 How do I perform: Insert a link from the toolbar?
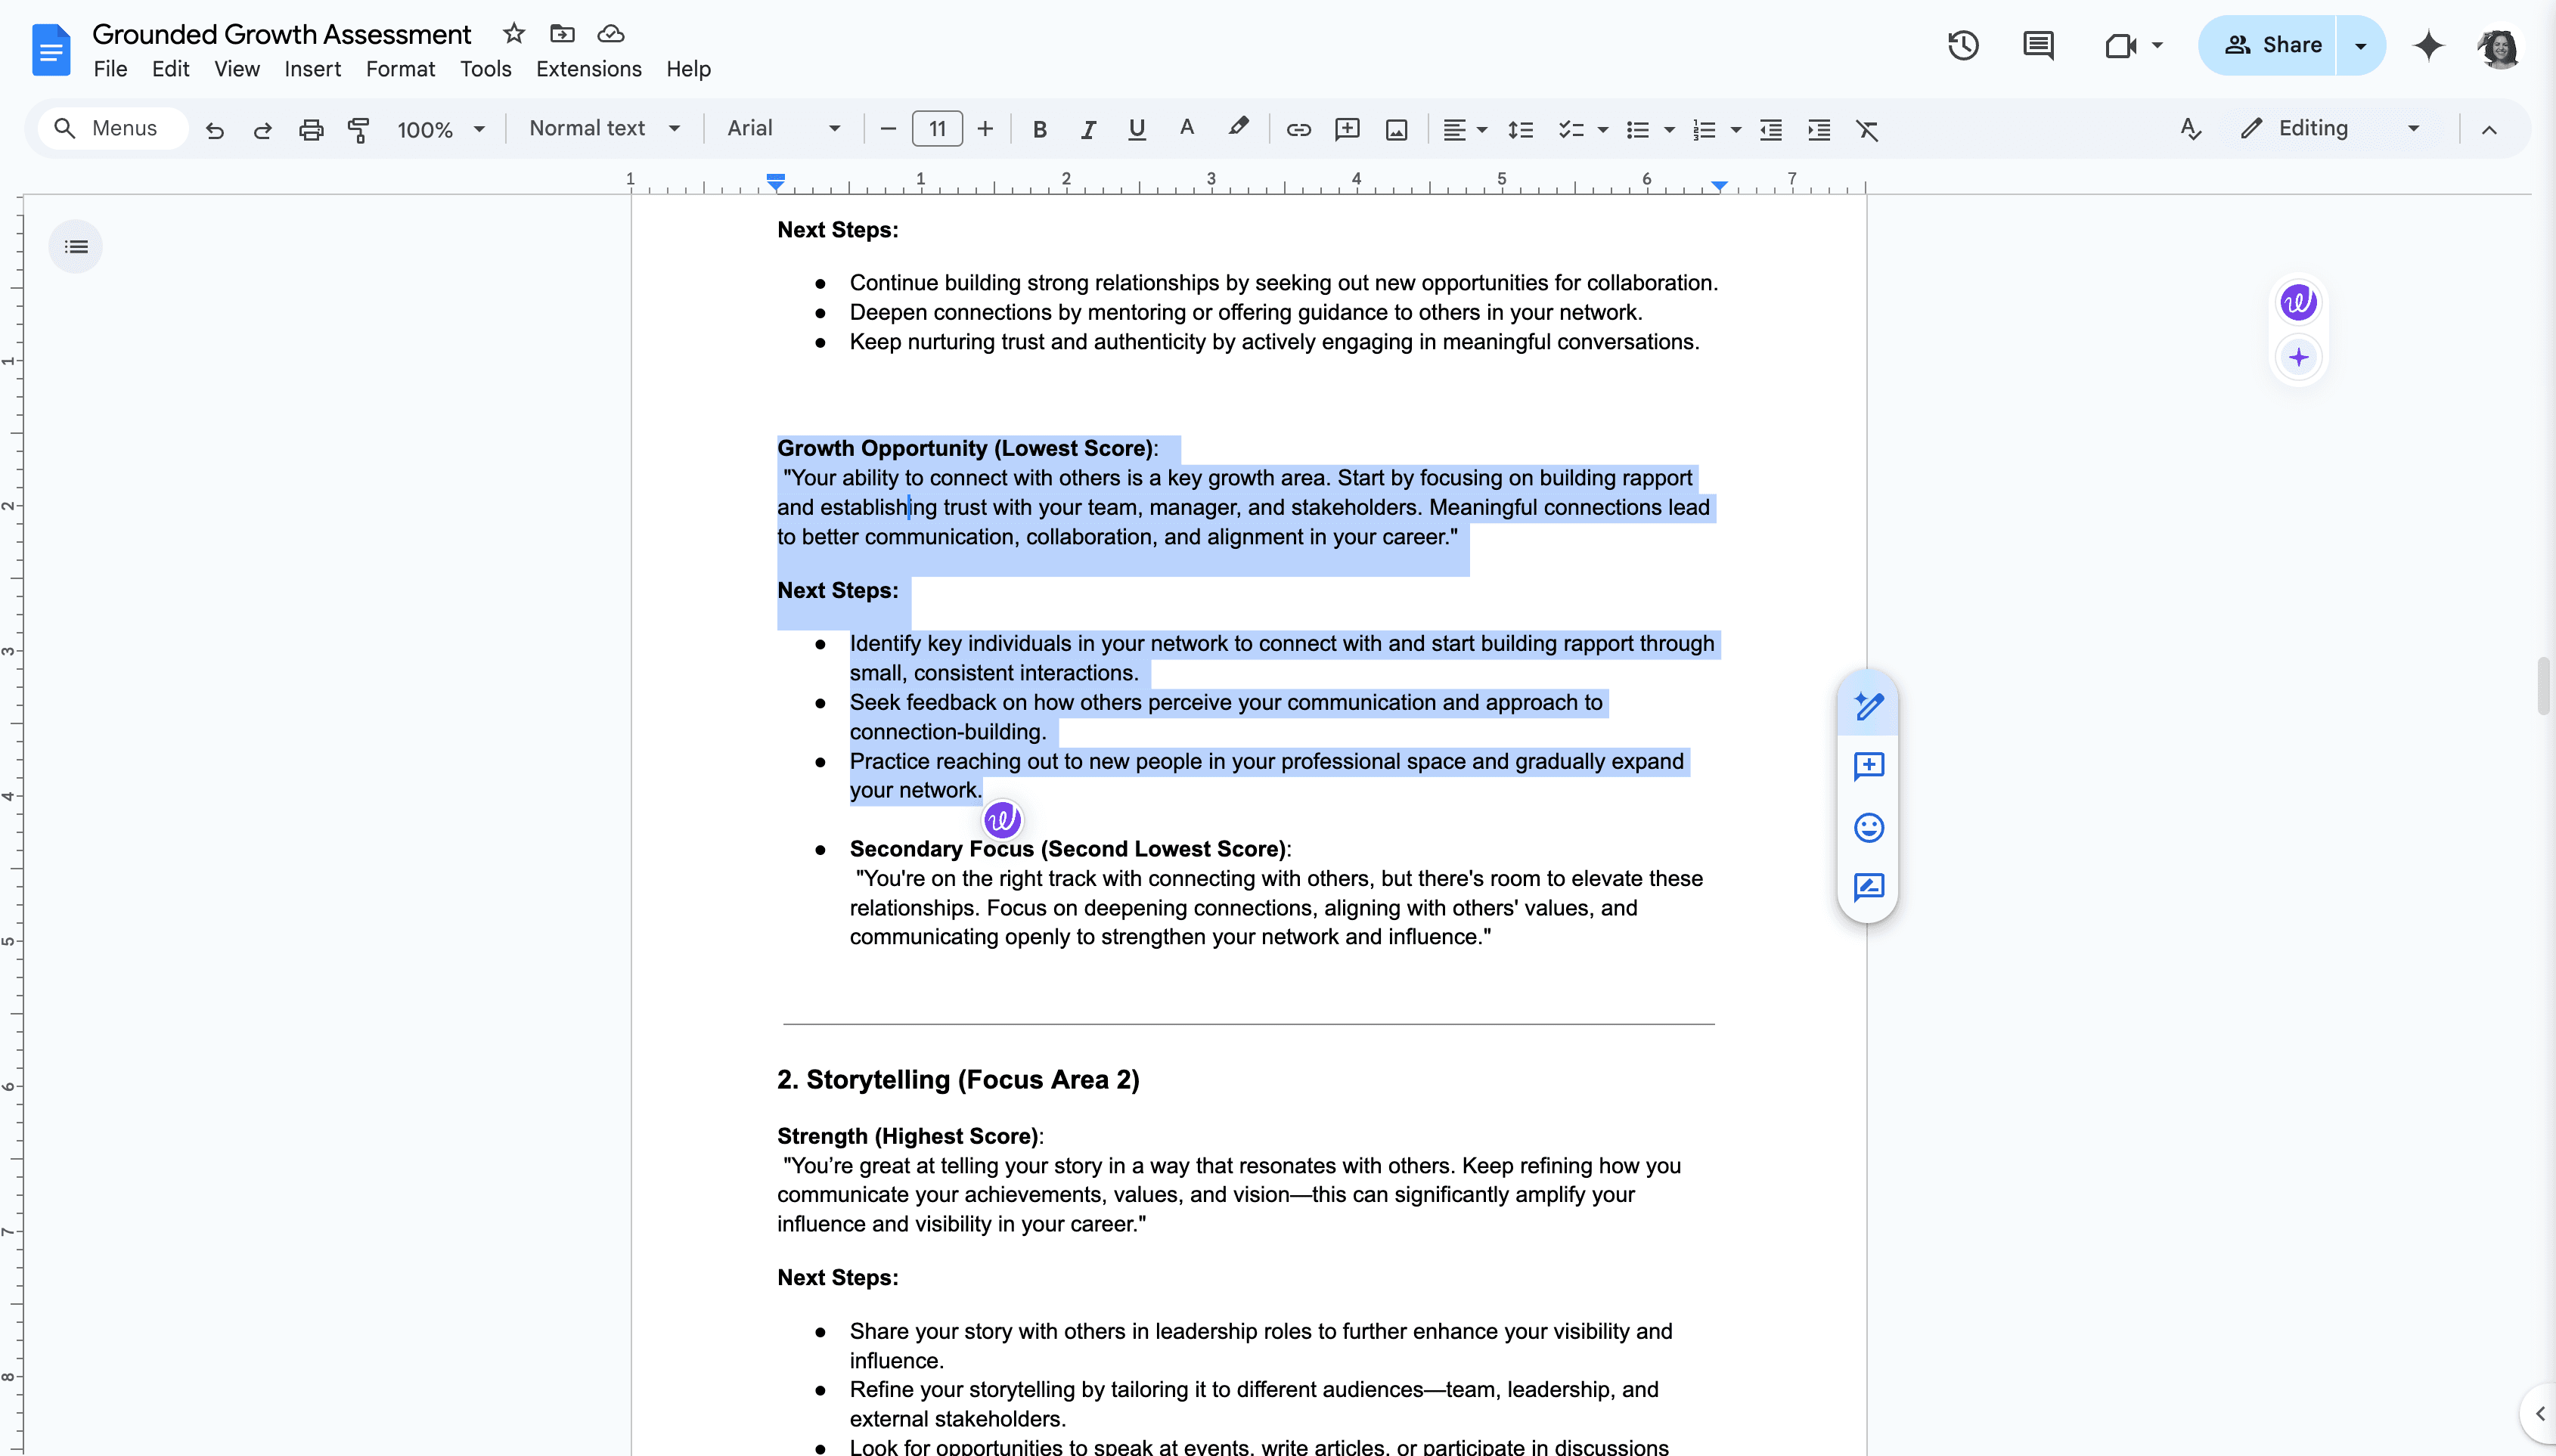click(1298, 129)
